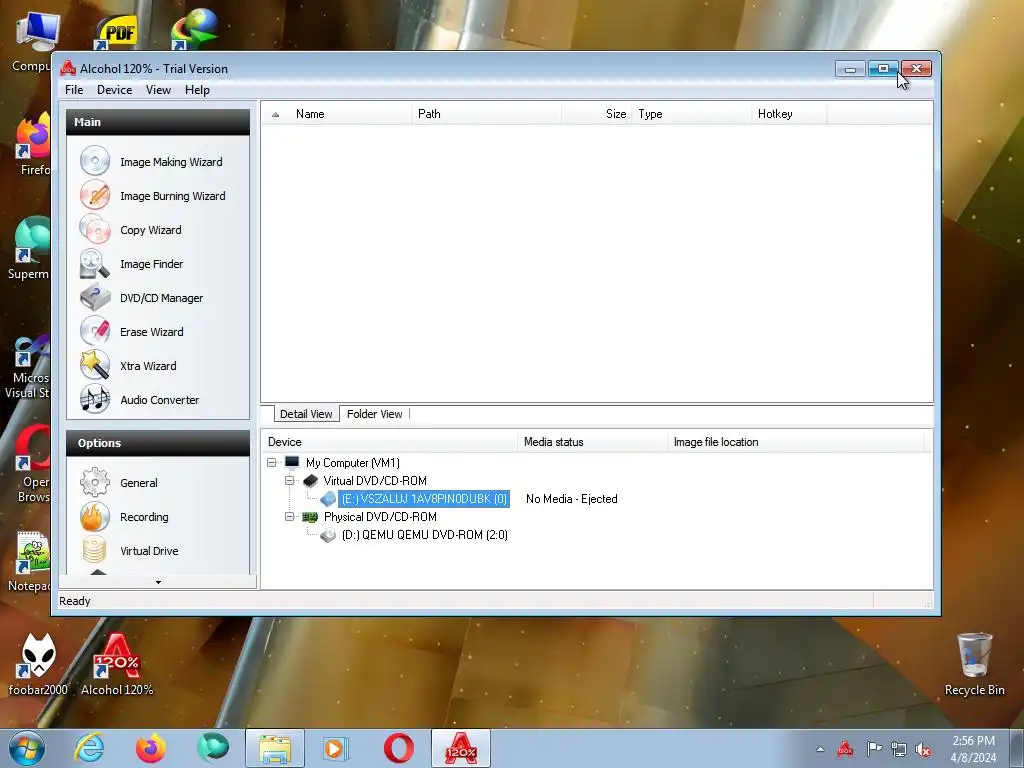Select the (D:) QEMU QEMU DVD-ROM row
Image resolution: width=1024 pixels, height=768 pixels.
(x=424, y=535)
